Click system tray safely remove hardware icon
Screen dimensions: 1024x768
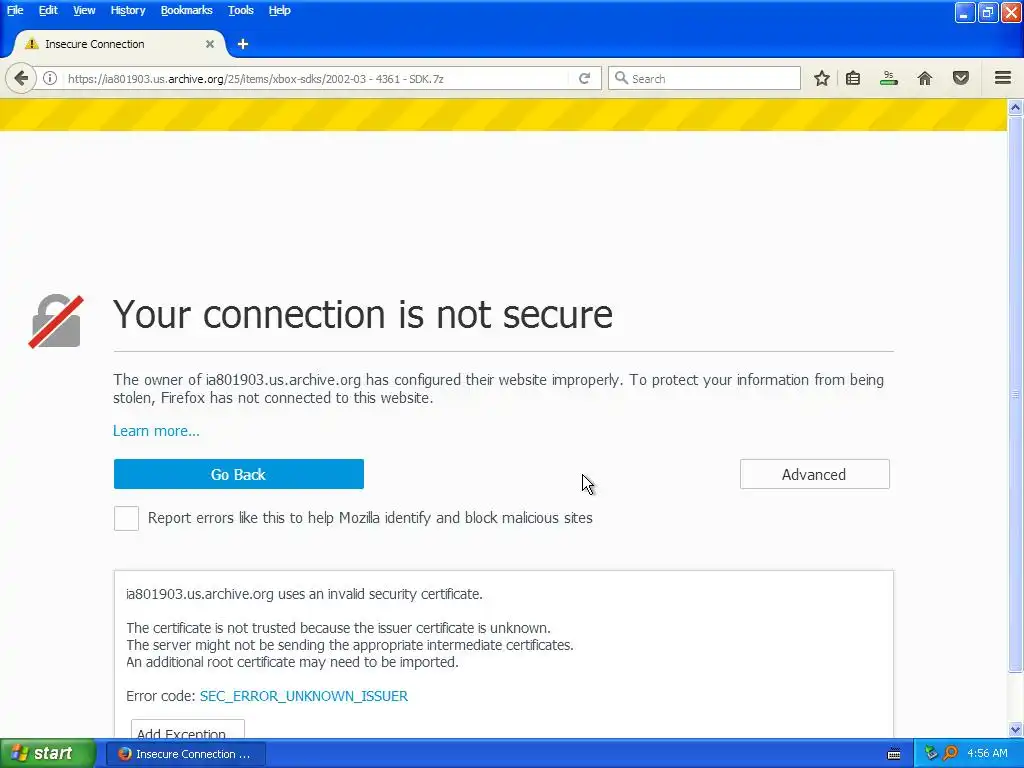click(x=931, y=753)
